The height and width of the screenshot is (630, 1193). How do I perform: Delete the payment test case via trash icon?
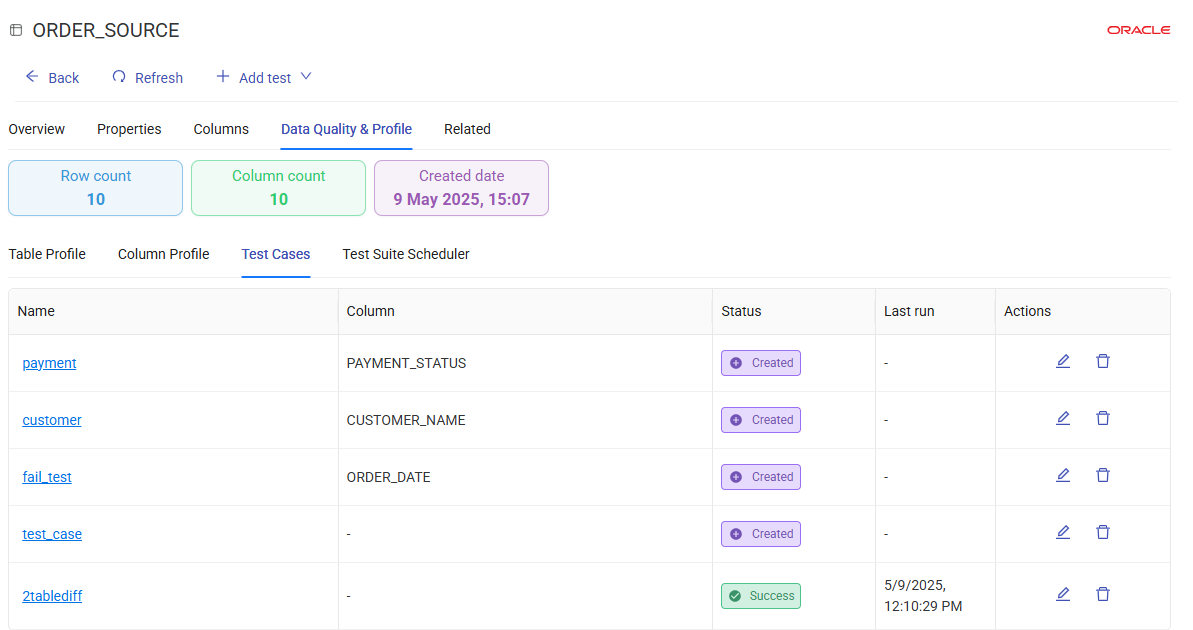1103,362
